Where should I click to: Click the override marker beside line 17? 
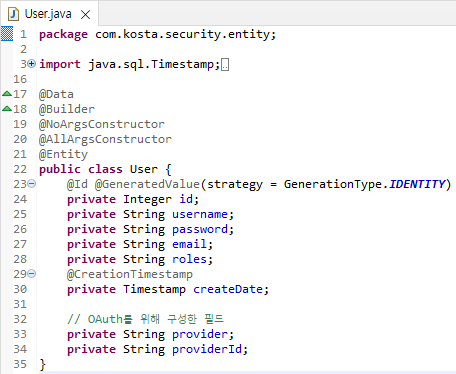tap(7, 94)
